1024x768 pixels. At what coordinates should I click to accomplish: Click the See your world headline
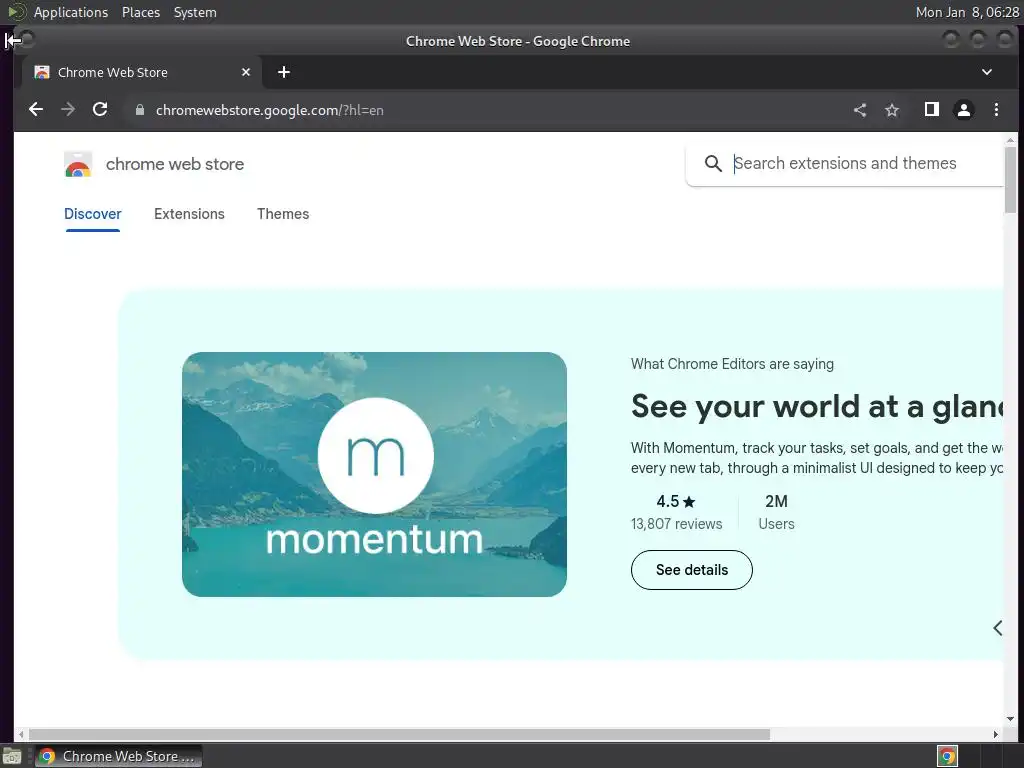point(817,406)
